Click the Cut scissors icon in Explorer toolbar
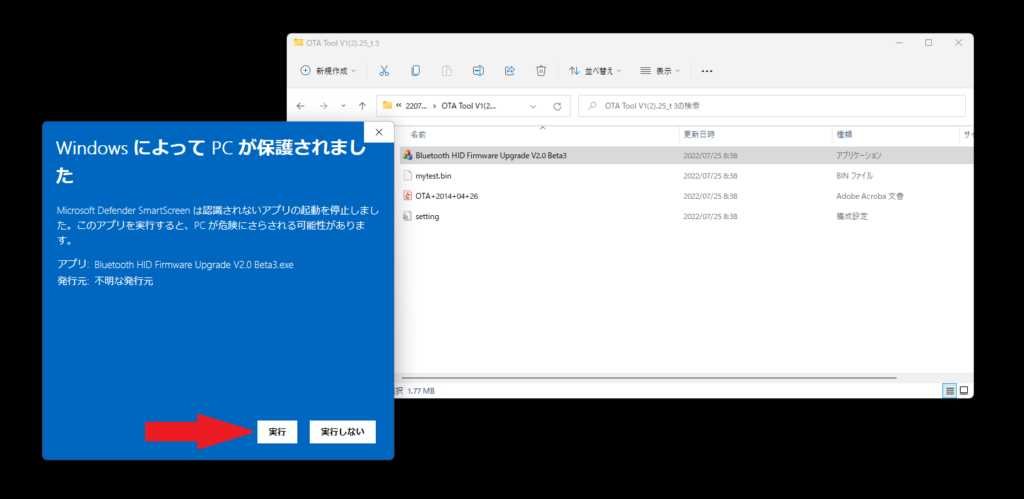 (384, 71)
